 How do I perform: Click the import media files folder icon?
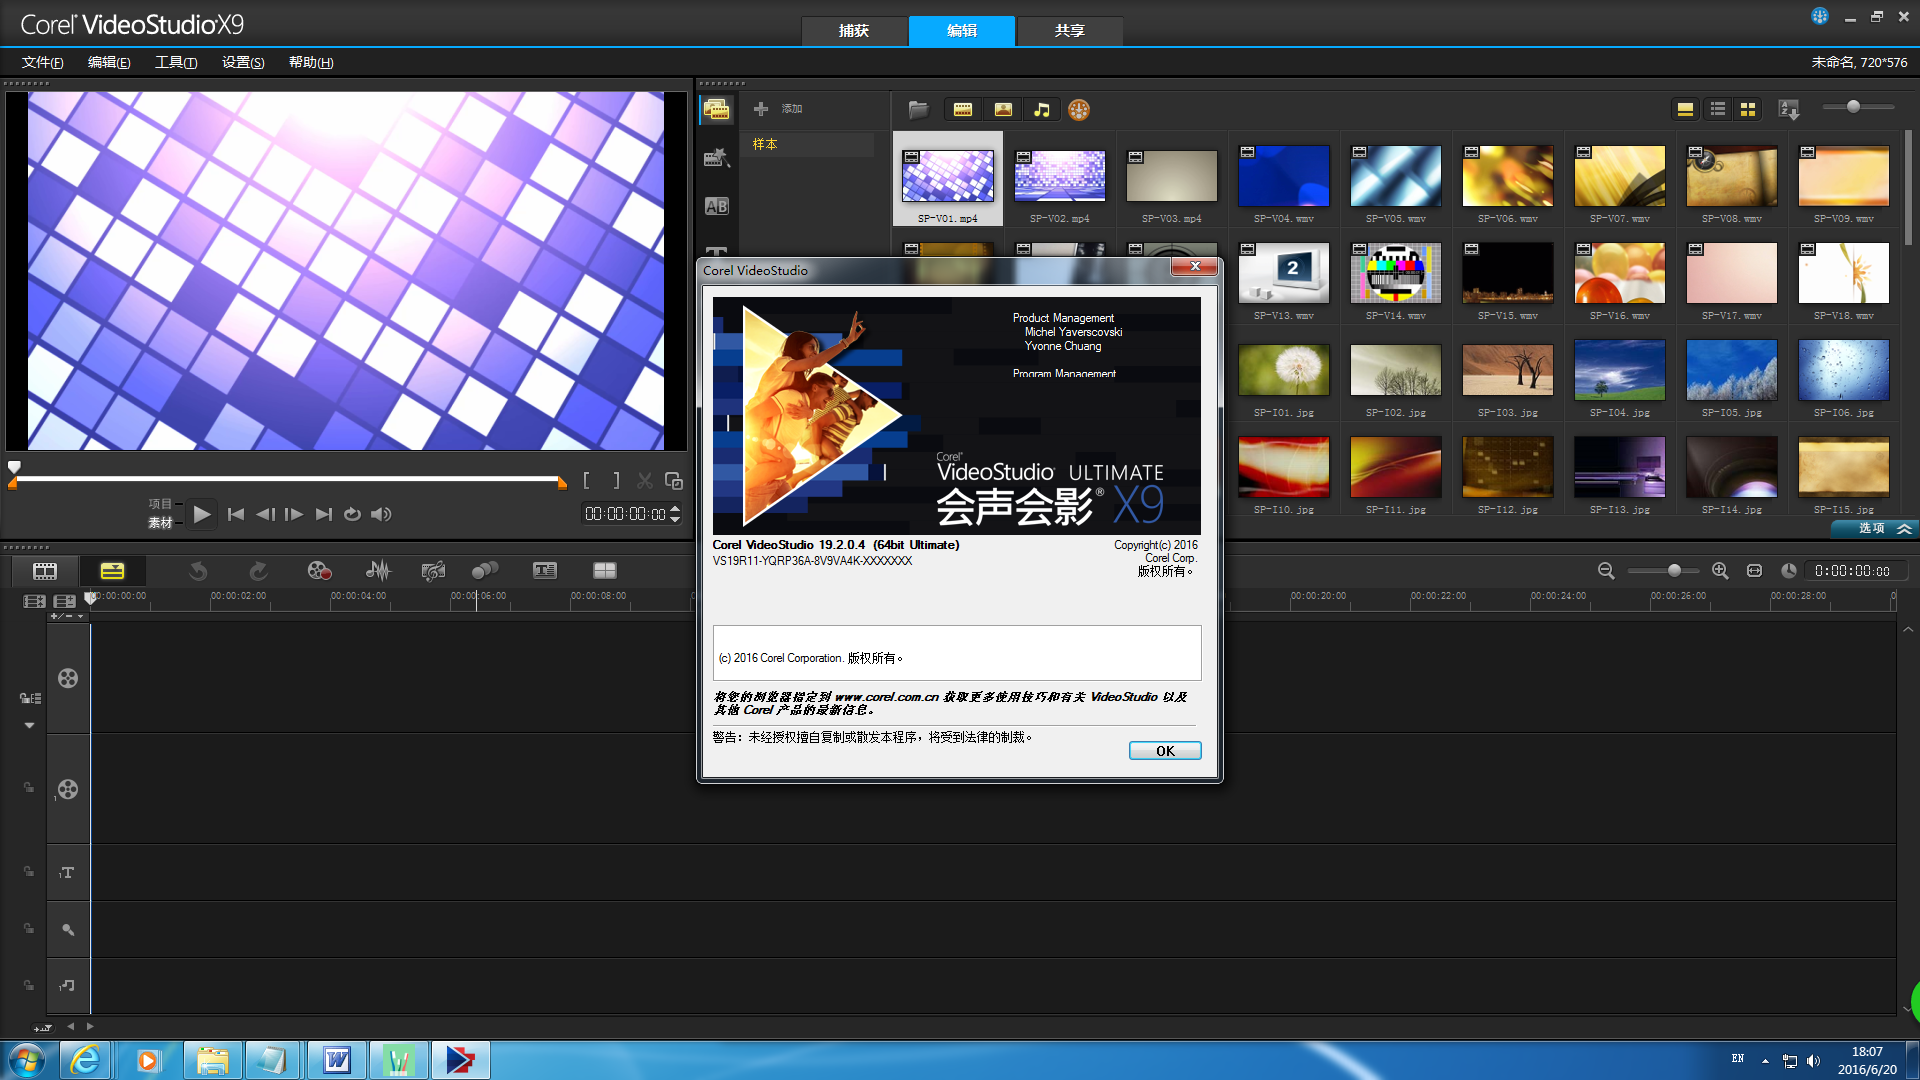click(x=918, y=109)
